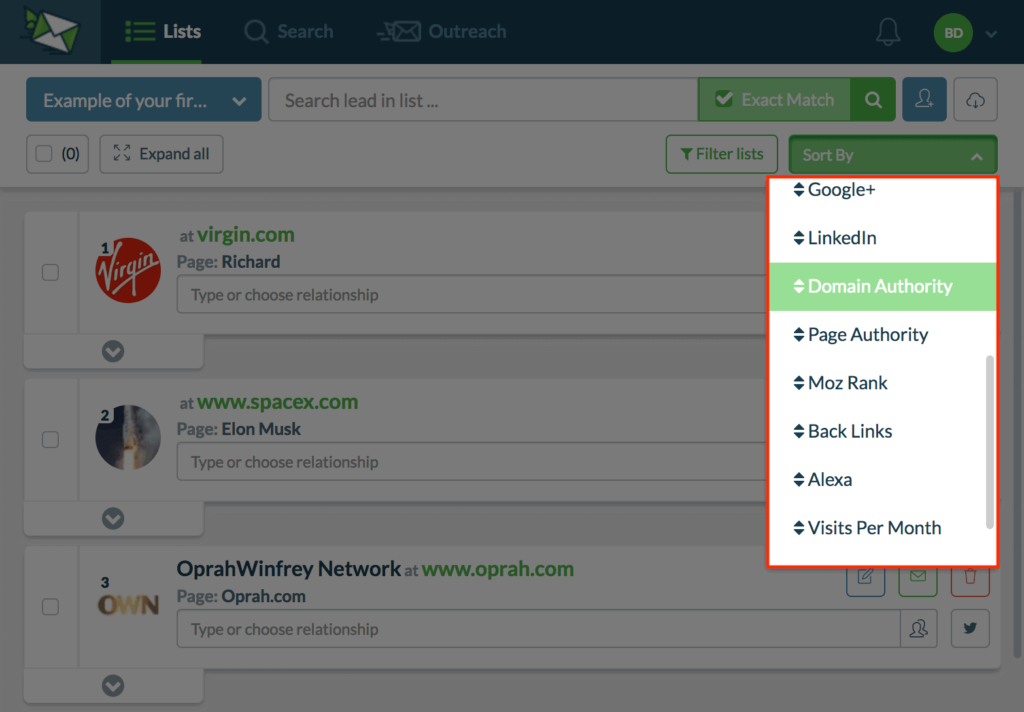Click the Sort By dropdown list scrollbar
Image resolution: width=1024 pixels, height=712 pixels.
click(x=990, y=440)
